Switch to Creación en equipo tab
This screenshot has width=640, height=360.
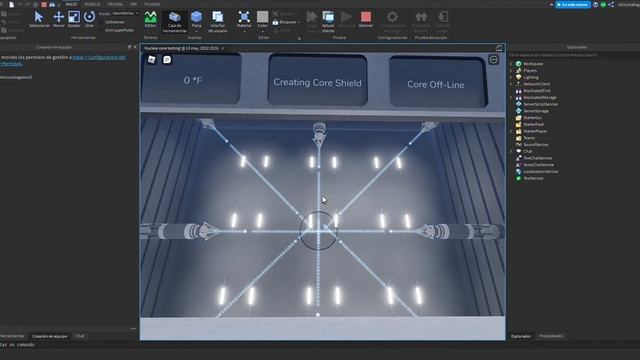click(50, 336)
